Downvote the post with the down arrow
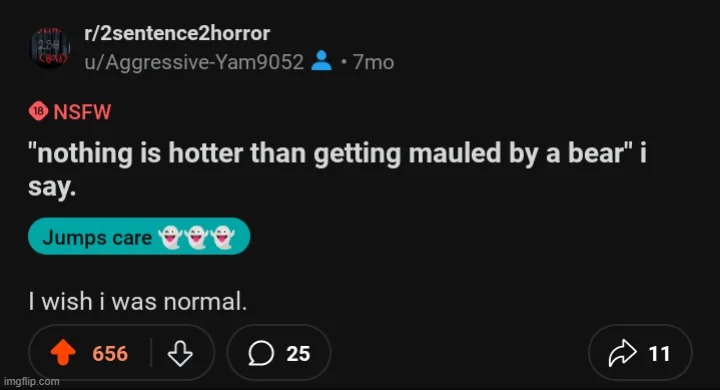The image size is (720, 390). point(180,353)
